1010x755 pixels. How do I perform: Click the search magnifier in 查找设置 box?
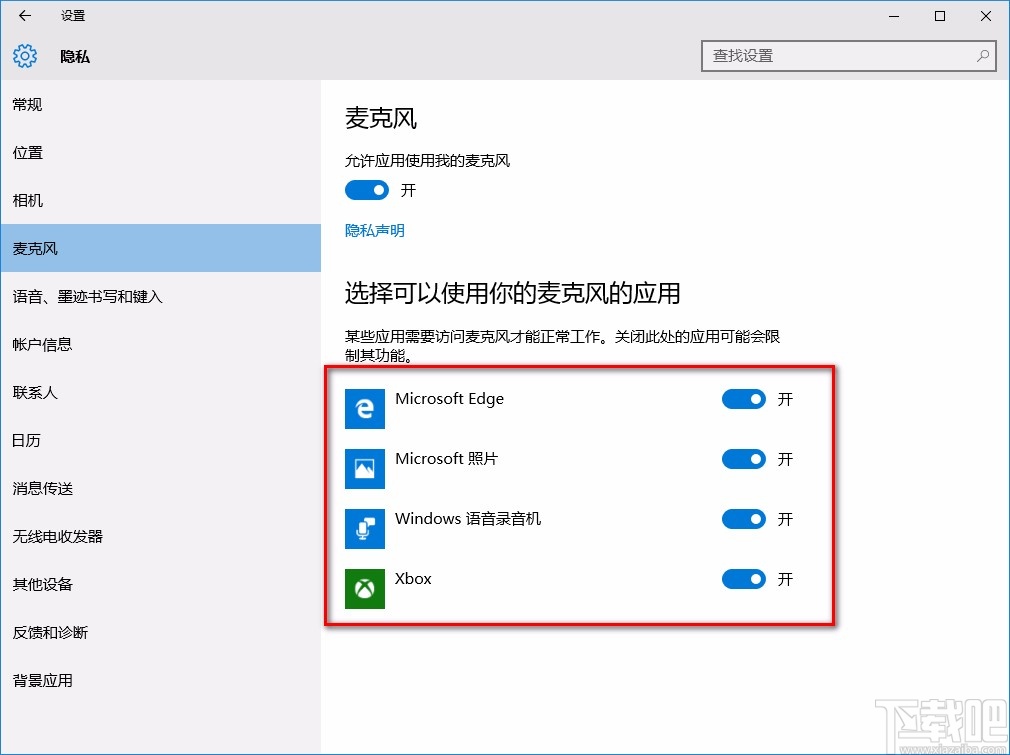tap(983, 56)
